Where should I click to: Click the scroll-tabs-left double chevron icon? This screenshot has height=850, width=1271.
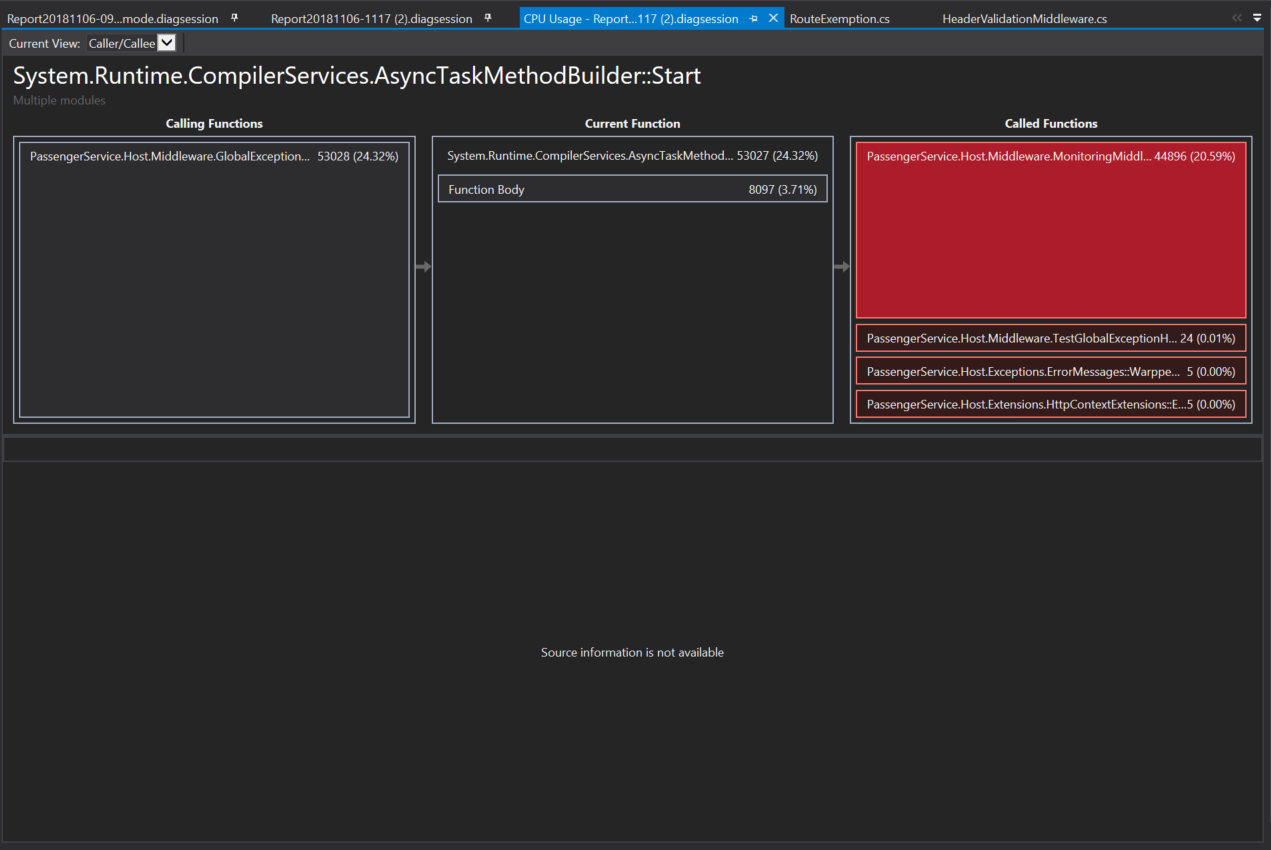[1236, 17]
